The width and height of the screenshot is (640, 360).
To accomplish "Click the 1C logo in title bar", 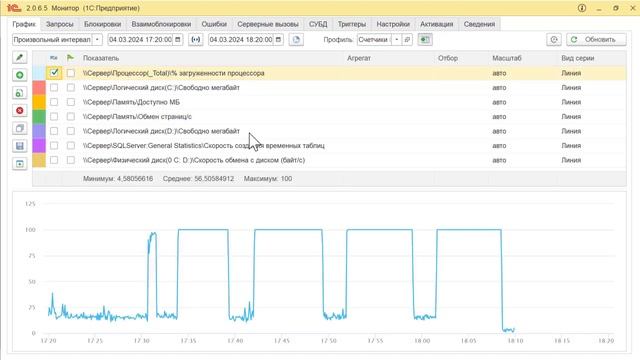I will pos(14,8).
